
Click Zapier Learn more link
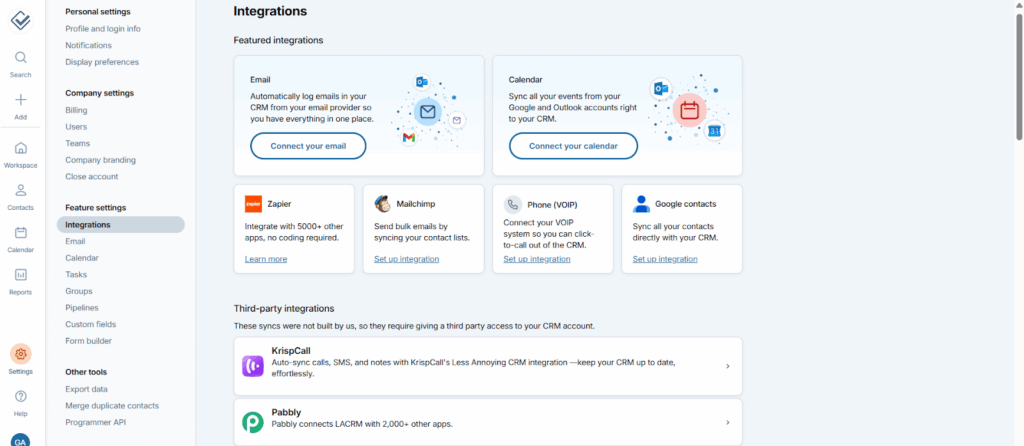[266, 259]
